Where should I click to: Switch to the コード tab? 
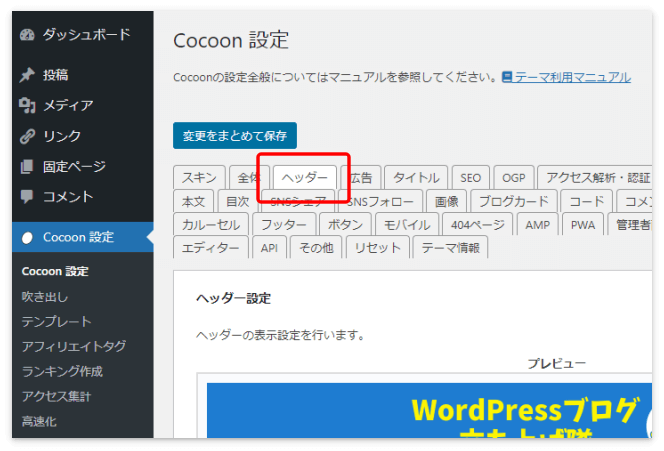(587, 201)
